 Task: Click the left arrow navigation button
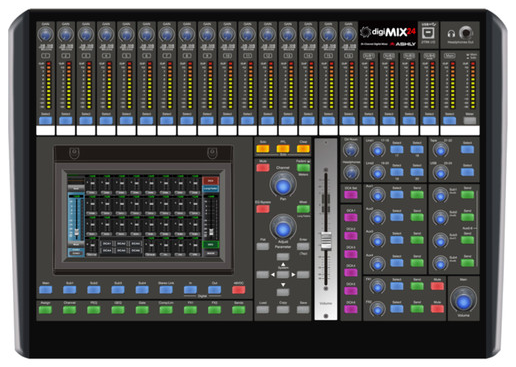tap(262, 275)
